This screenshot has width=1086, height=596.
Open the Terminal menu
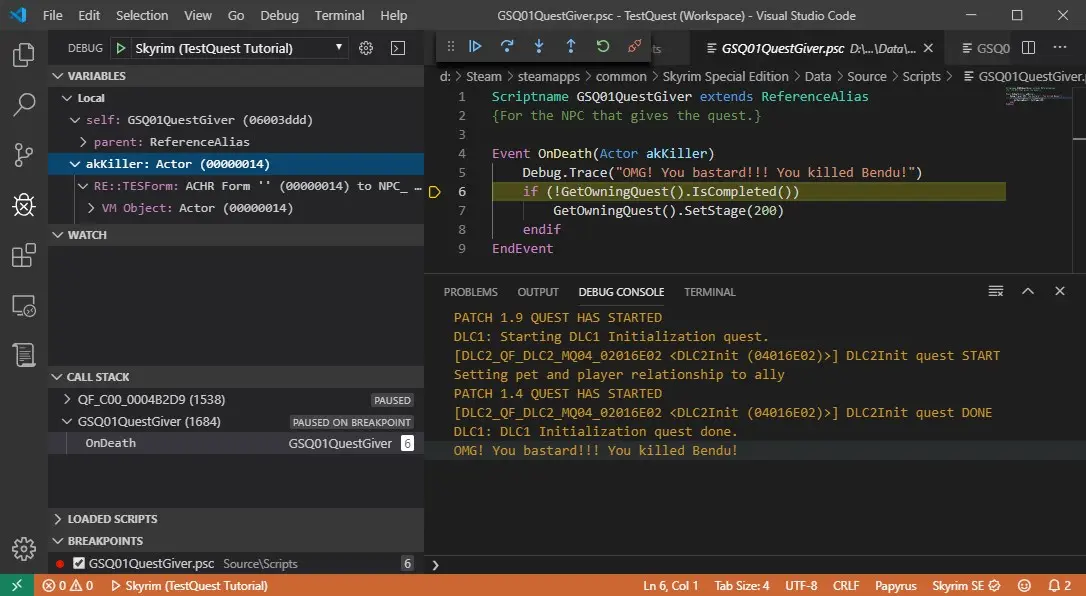tap(339, 15)
